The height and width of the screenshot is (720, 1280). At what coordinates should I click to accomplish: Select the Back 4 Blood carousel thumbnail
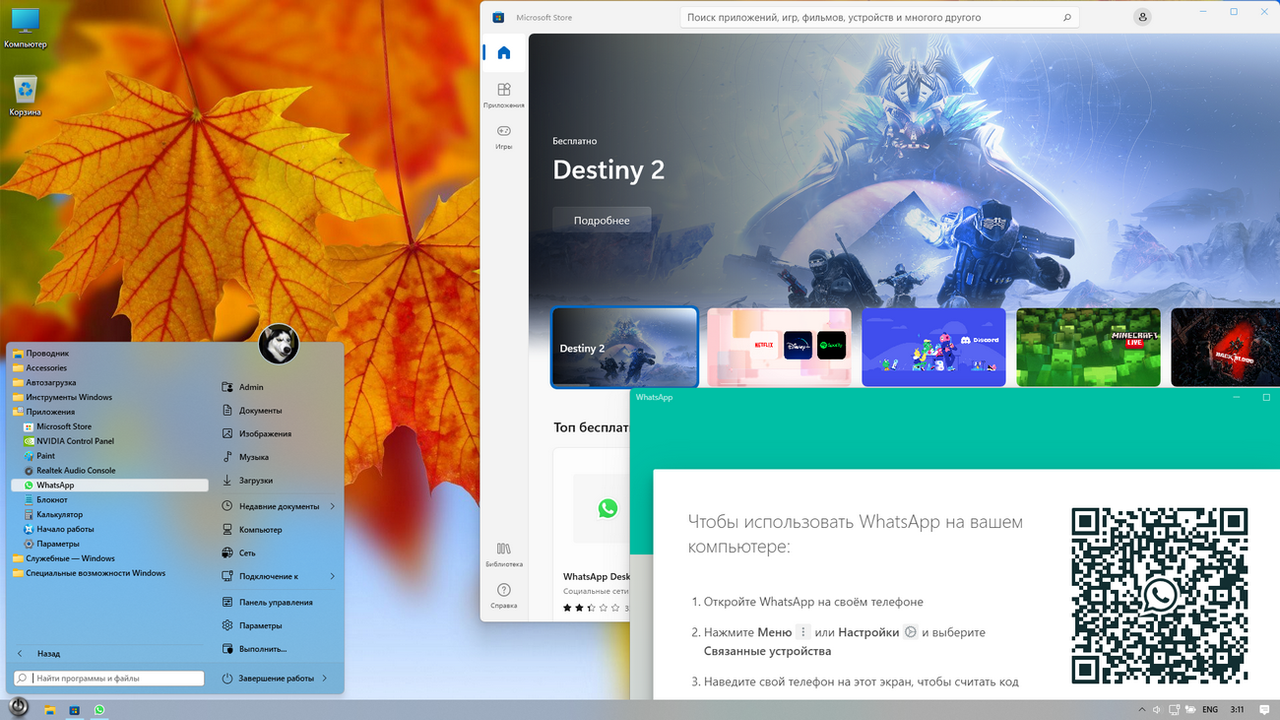[1225, 347]
